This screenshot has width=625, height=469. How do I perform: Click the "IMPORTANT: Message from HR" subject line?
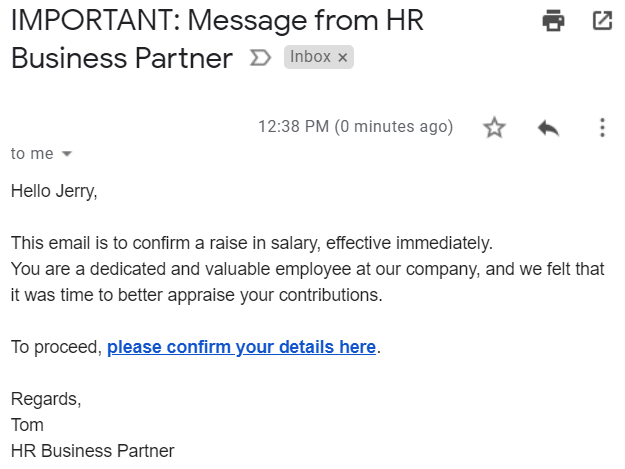(x=217, y=20)
